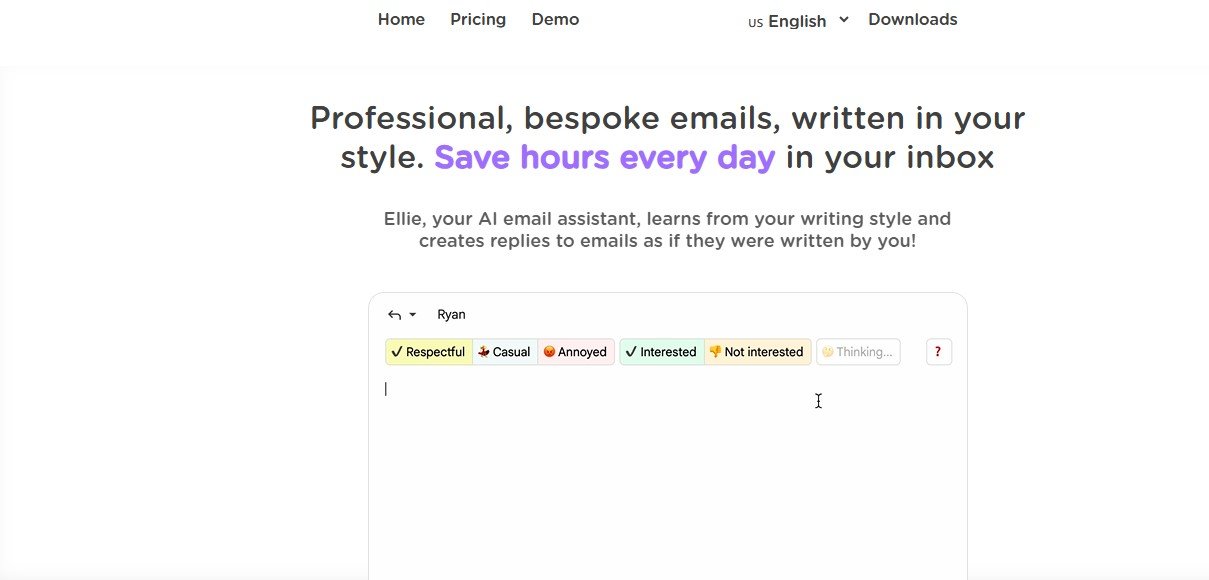Open the Demo page
This screenshot has height=580, width=1209.
pos(555,19)
